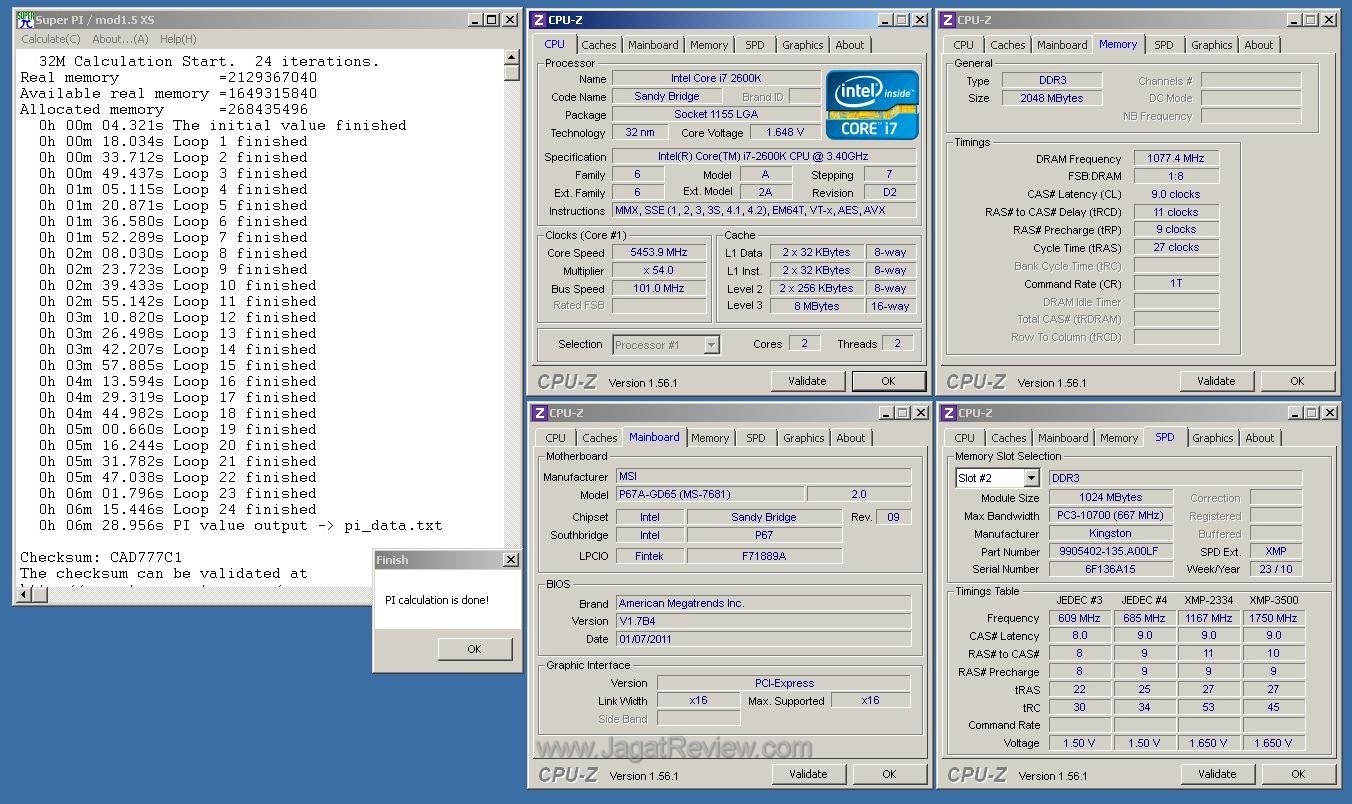Click OK in the Mainboard-tab CPU-Z window
This screenshot has width=1352, height=804.
(x=889, y=774)
